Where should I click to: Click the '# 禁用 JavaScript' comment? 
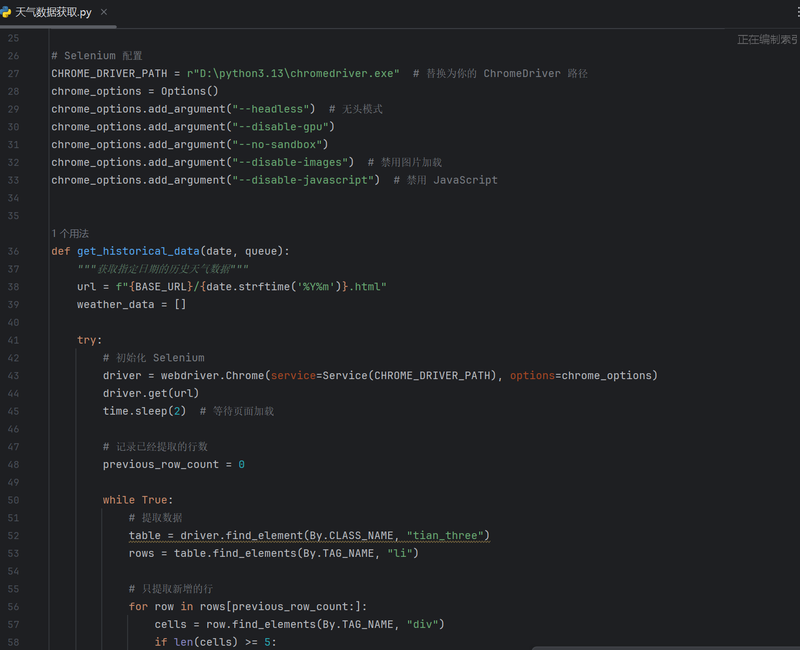coord(445,180)
